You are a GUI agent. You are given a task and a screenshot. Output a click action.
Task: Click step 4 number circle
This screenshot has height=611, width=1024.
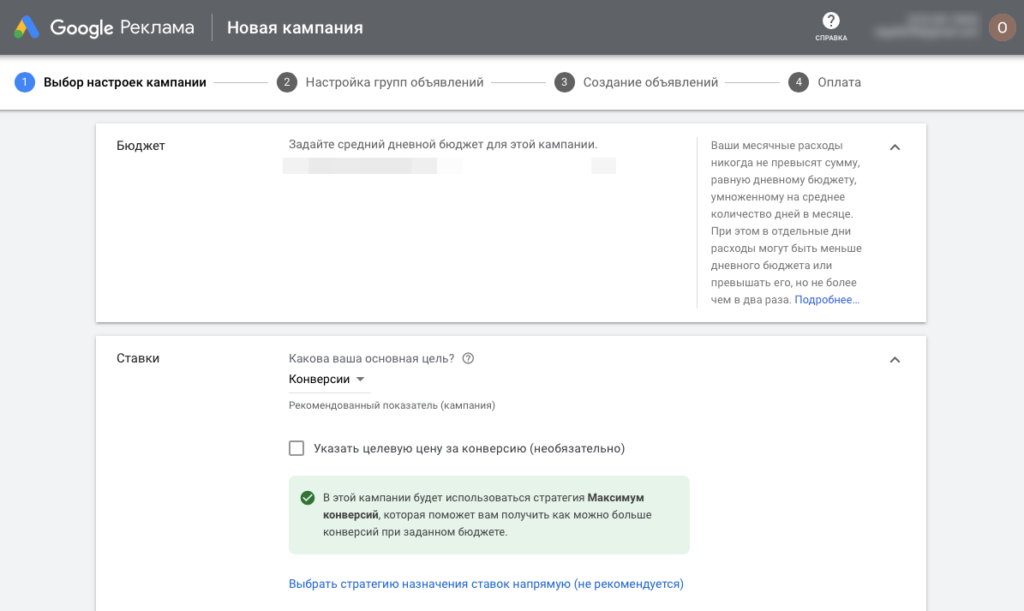tap(798, 82)
